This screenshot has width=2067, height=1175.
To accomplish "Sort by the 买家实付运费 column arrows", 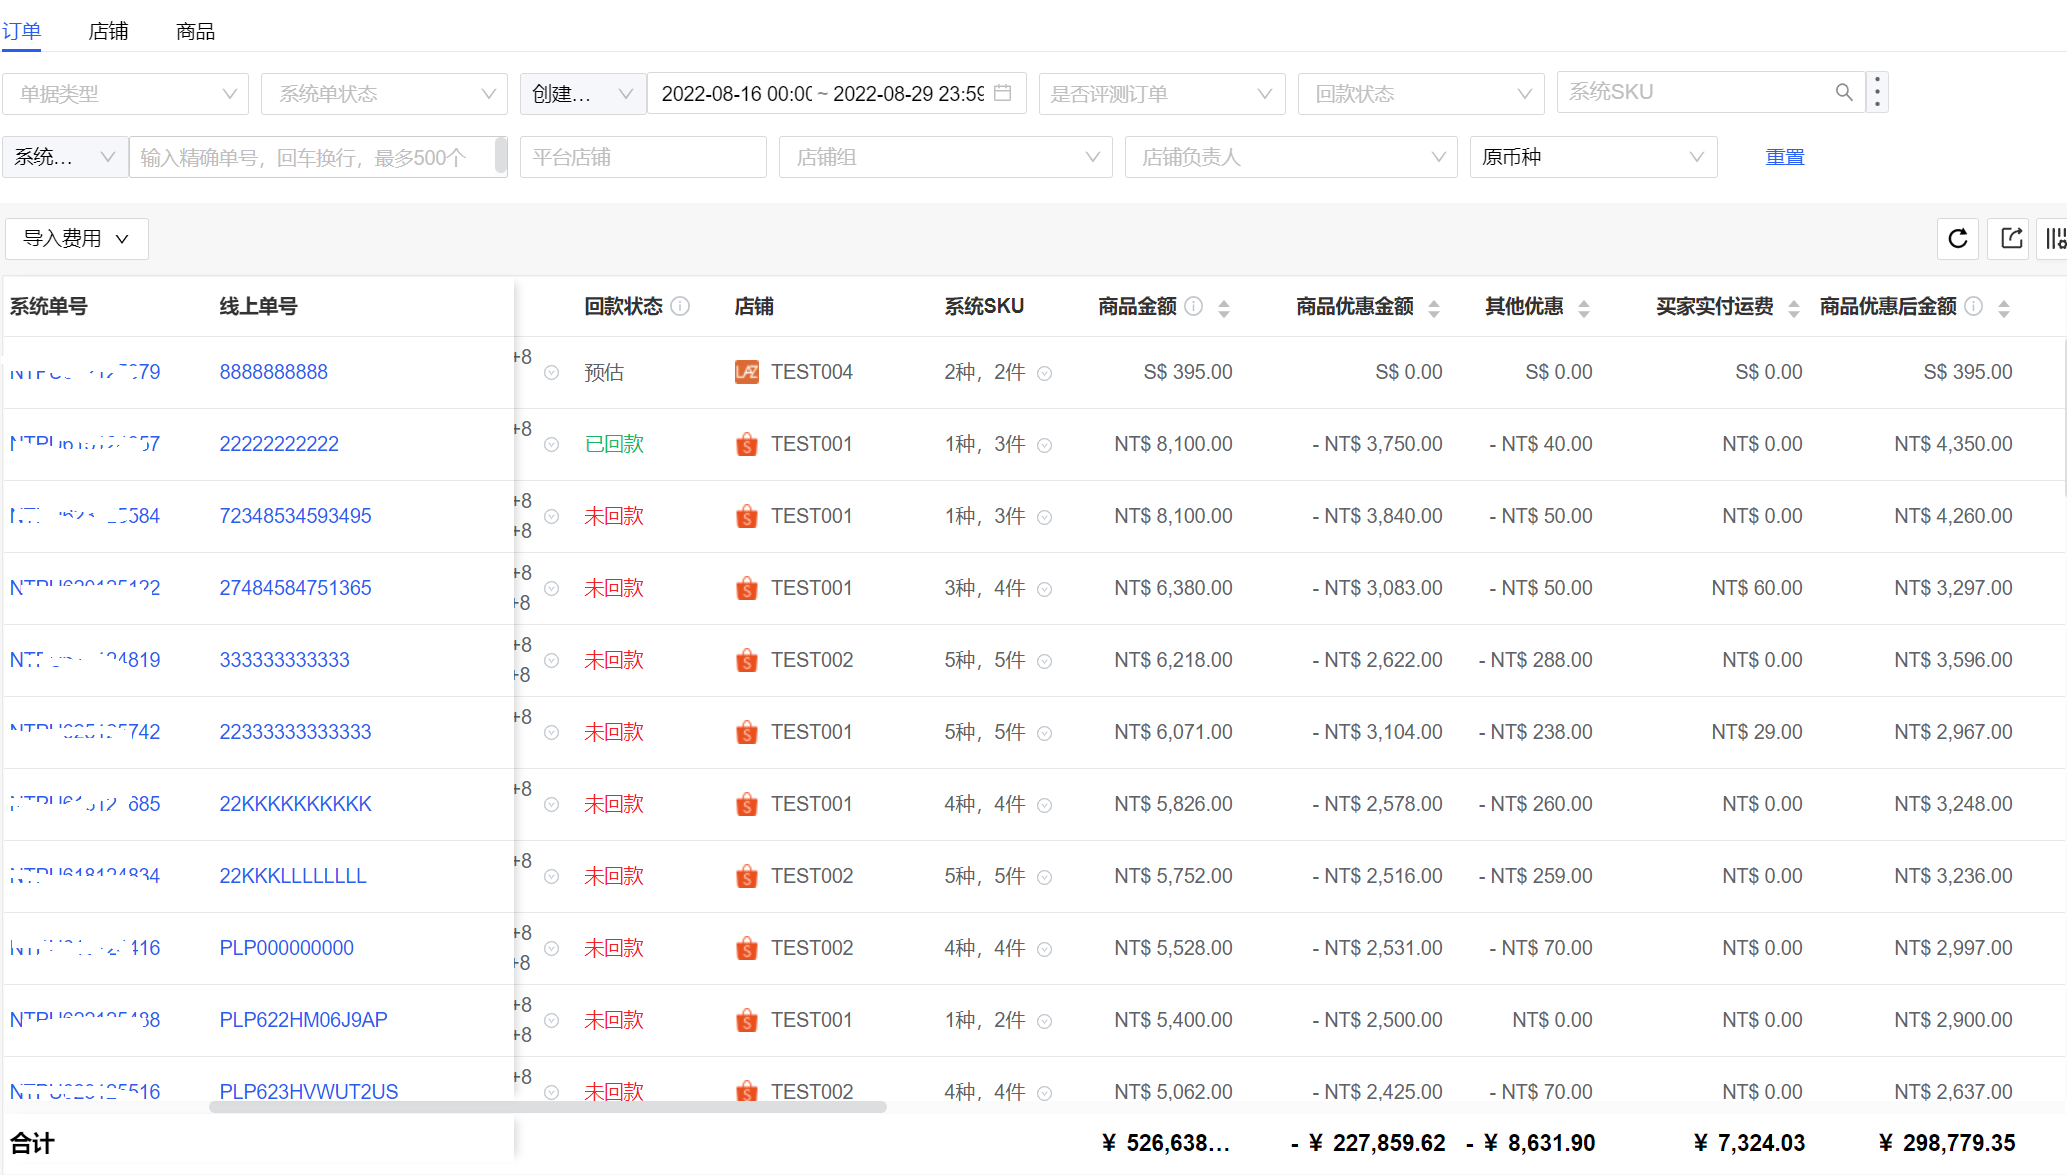I will tap(1794, 308).
